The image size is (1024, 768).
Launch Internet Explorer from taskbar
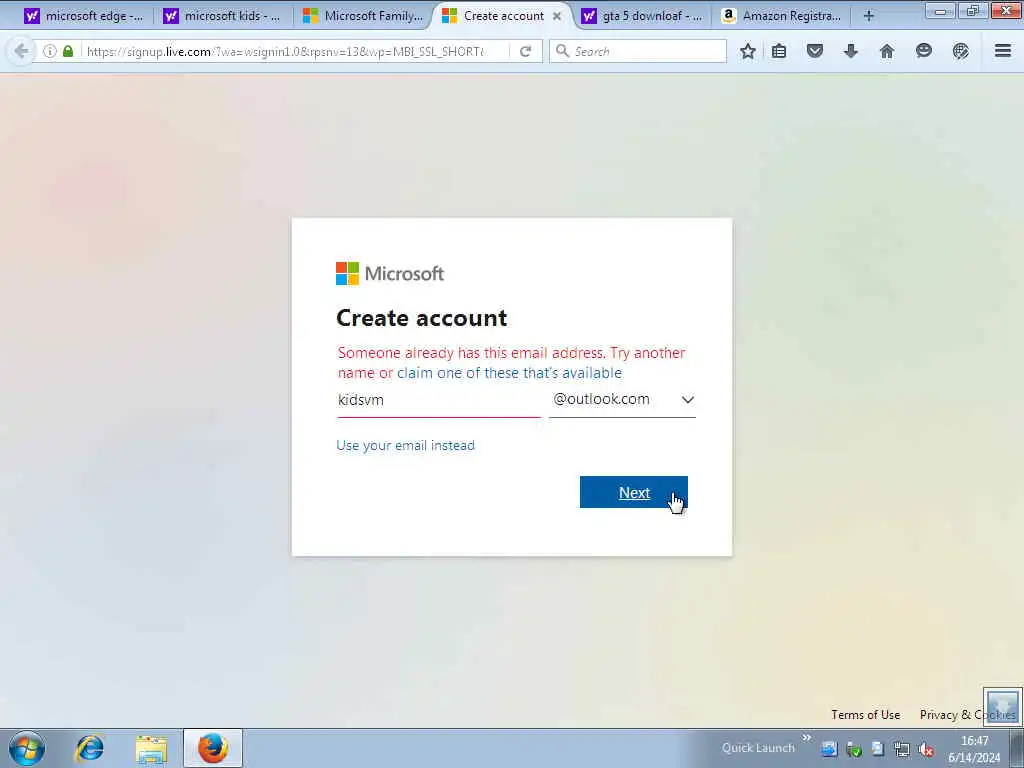point(89,748)
